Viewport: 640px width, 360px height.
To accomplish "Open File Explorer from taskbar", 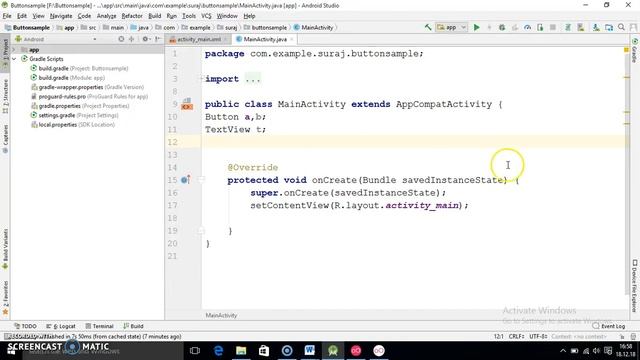I will point(241,351).
